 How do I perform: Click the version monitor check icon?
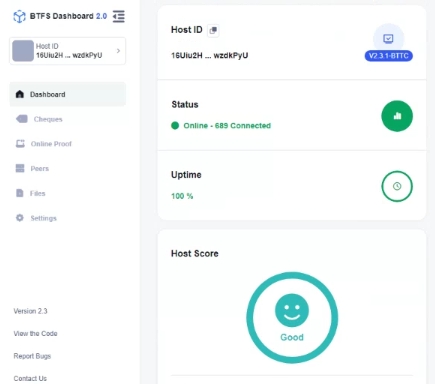[x=388, y=39]
